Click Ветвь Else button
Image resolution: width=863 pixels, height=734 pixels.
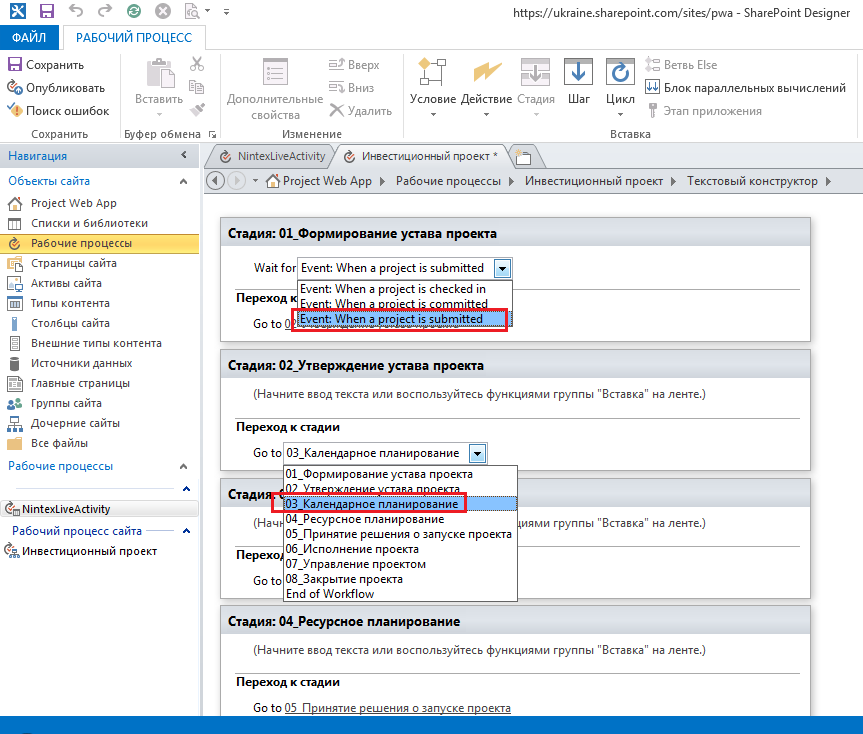point(681,65)
